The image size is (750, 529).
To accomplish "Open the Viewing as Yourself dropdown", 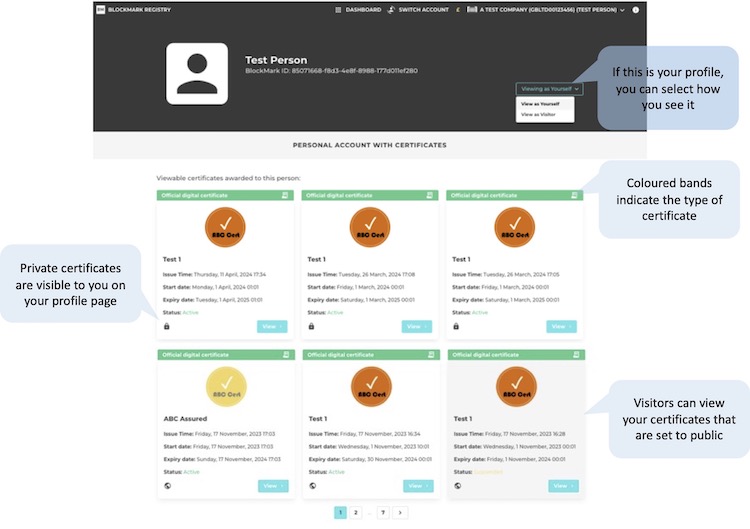I will tap(549, 88).
